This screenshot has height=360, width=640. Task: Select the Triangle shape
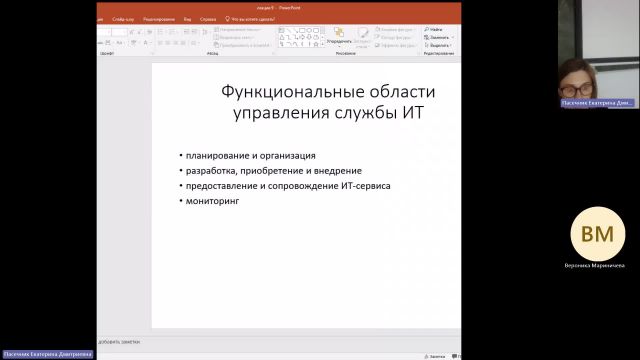click(x=282, y=38)
